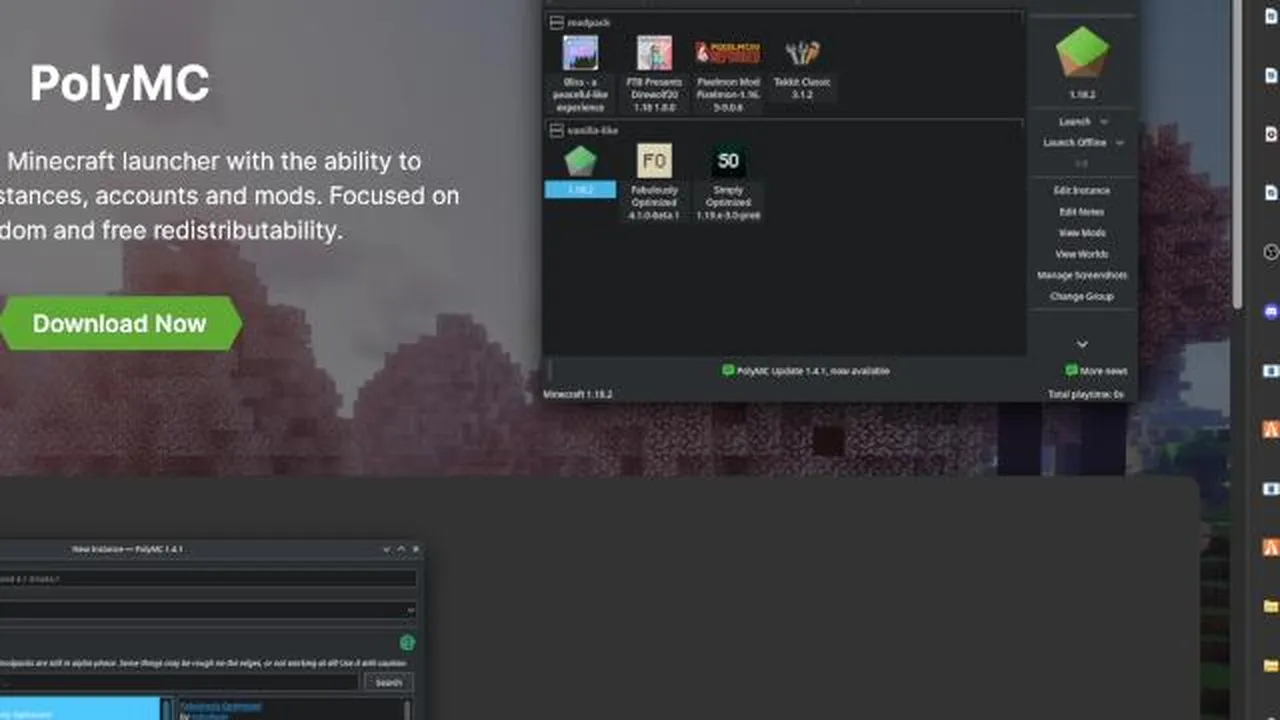Open the Launch button dropdown arrow
1280x720 pixels.
pyautogui.click(x=1104, y=122)
